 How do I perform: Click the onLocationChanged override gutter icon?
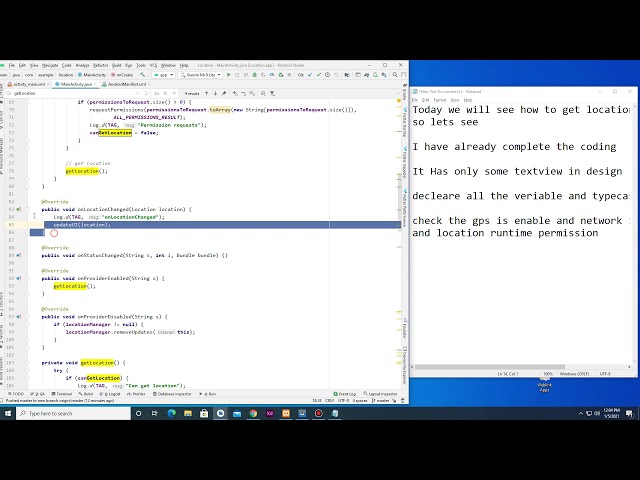pos(19,209)
